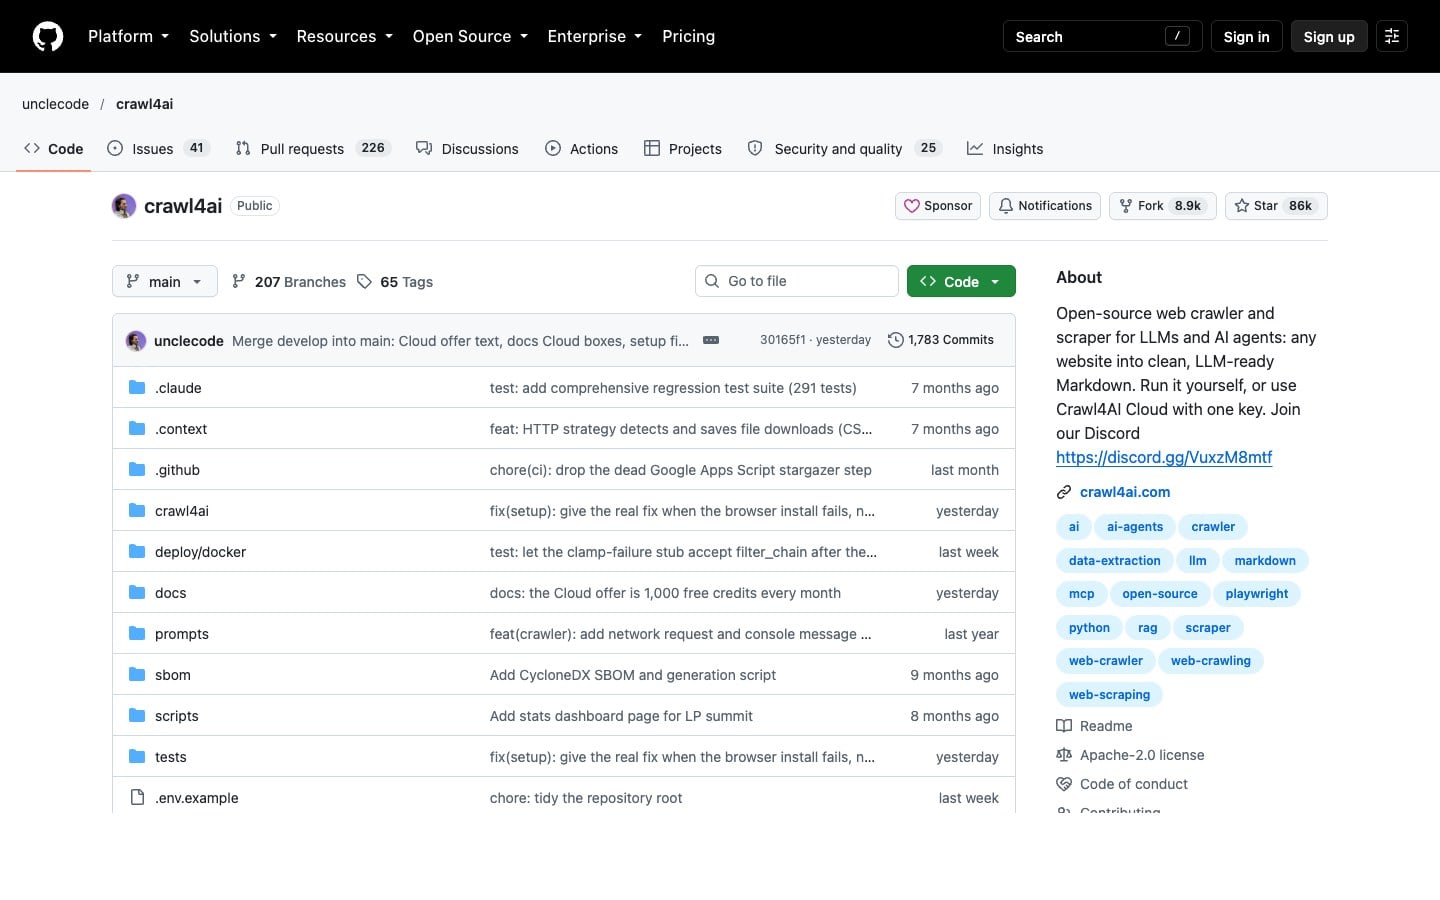Click the branch icon beside 207 Branches
Viewport: 1440px width, 900px height.
pos(238,281)
